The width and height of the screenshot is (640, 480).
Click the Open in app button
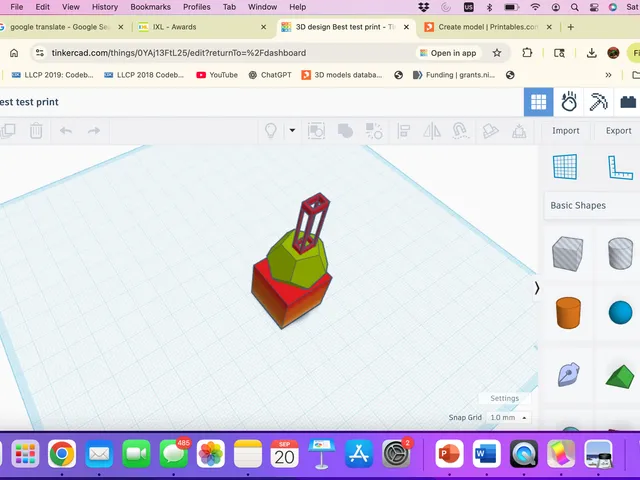(x=448, y=53)
